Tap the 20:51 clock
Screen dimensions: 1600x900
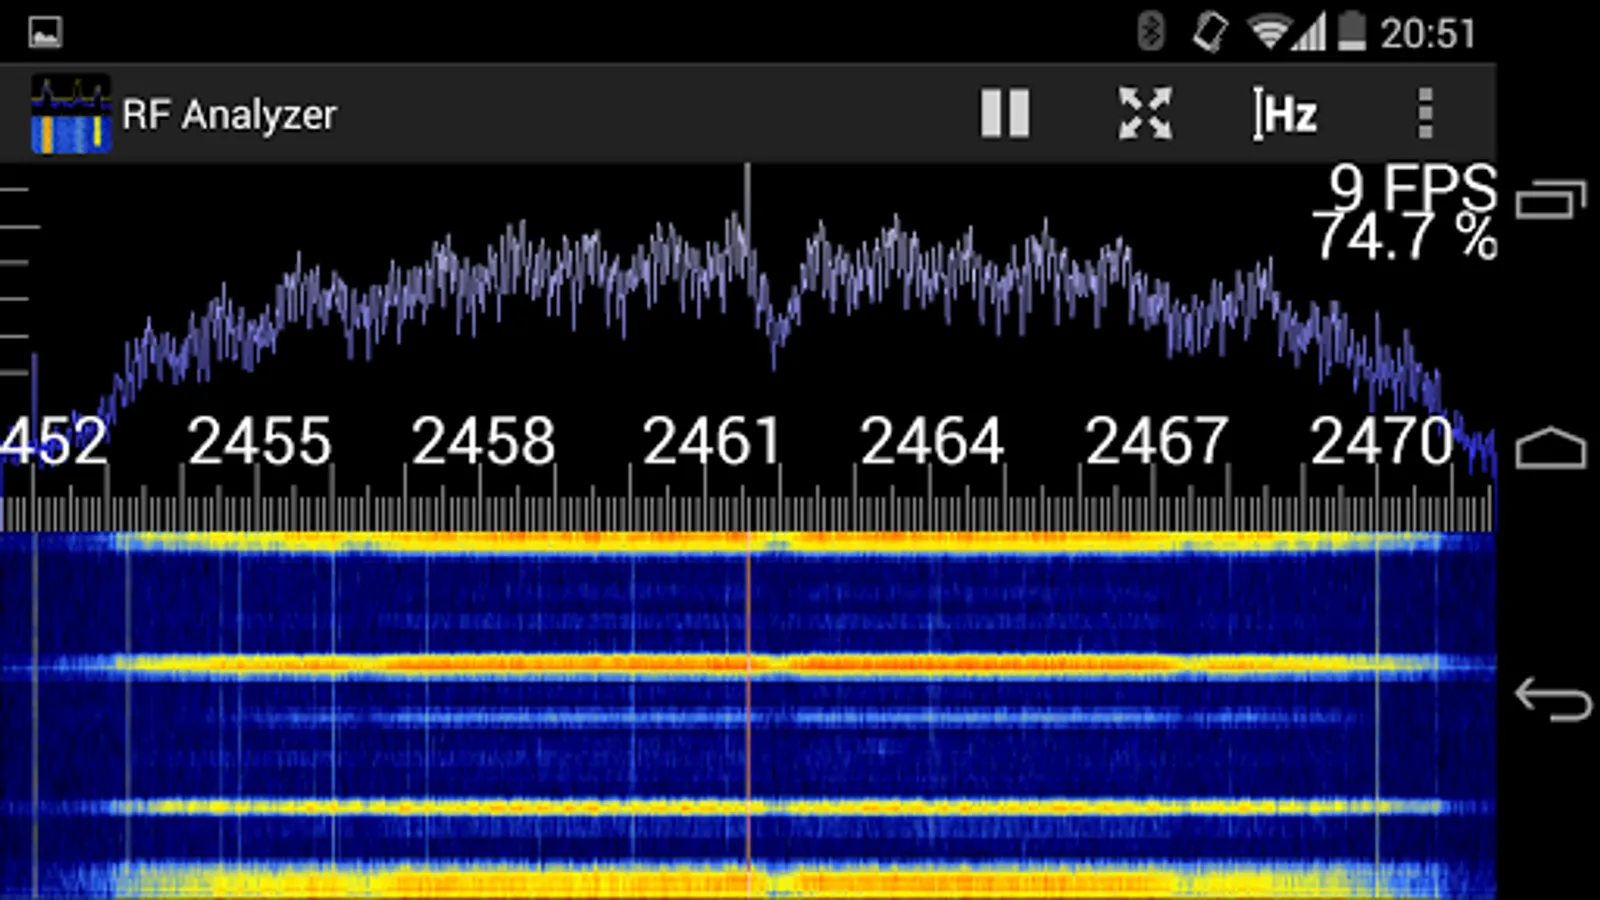(1428, 34)
